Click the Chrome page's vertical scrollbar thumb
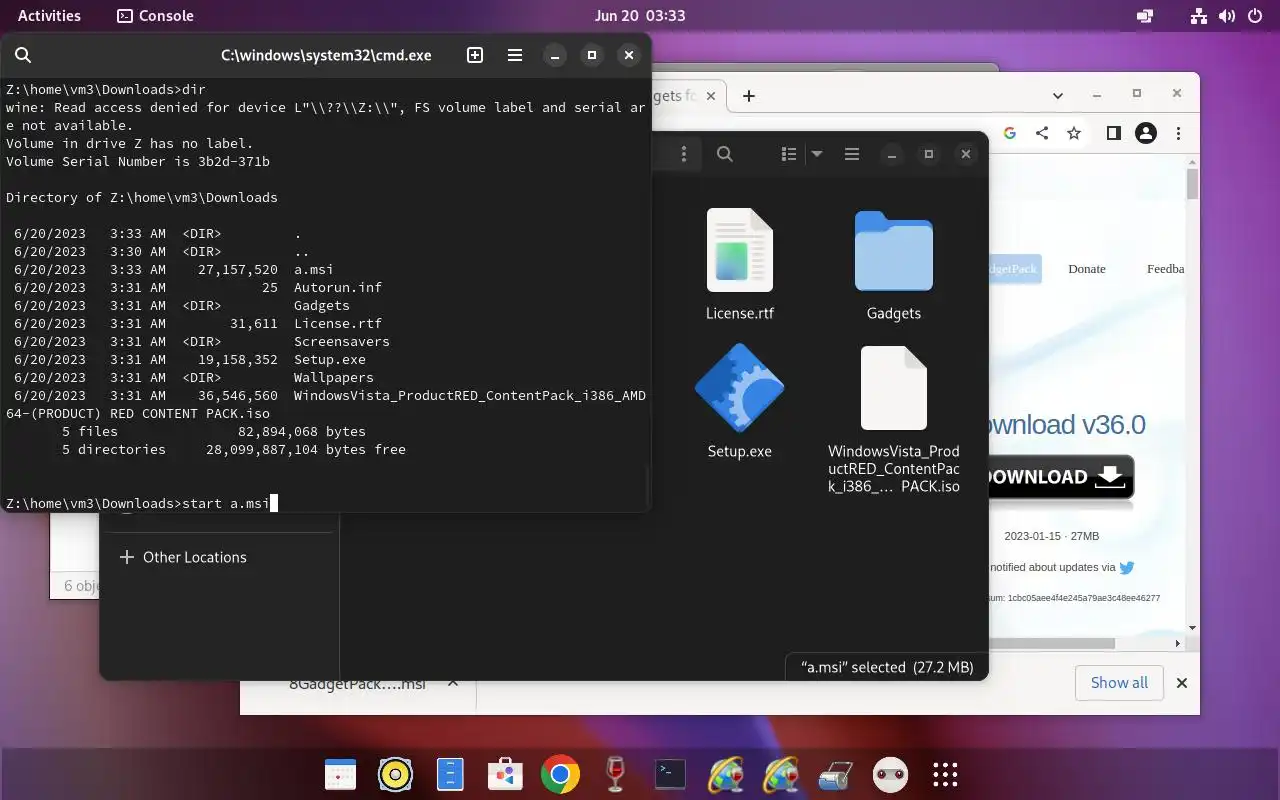 [1192, 185]
